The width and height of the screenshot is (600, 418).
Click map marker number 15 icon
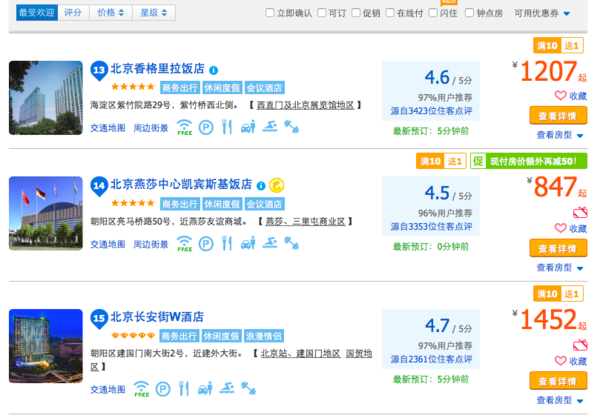pyautogui.click(x=99, y=318)
